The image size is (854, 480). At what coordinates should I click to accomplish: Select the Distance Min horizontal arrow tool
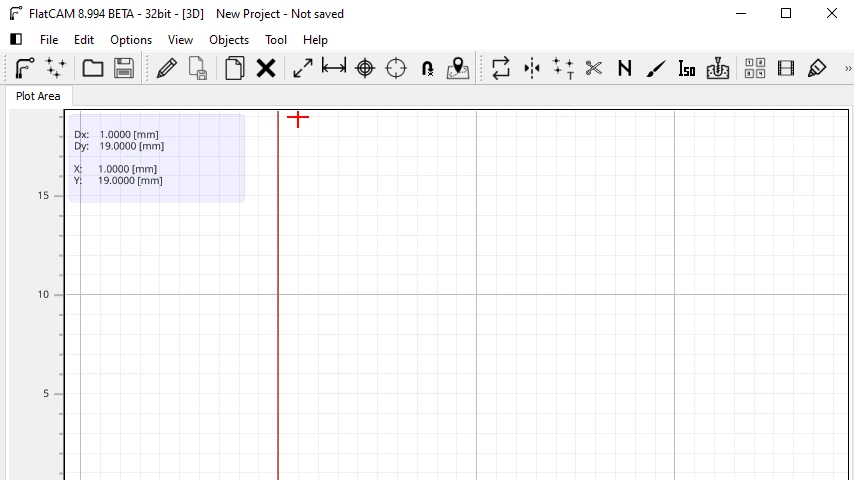pyautogui.click(x=333, y=67)
